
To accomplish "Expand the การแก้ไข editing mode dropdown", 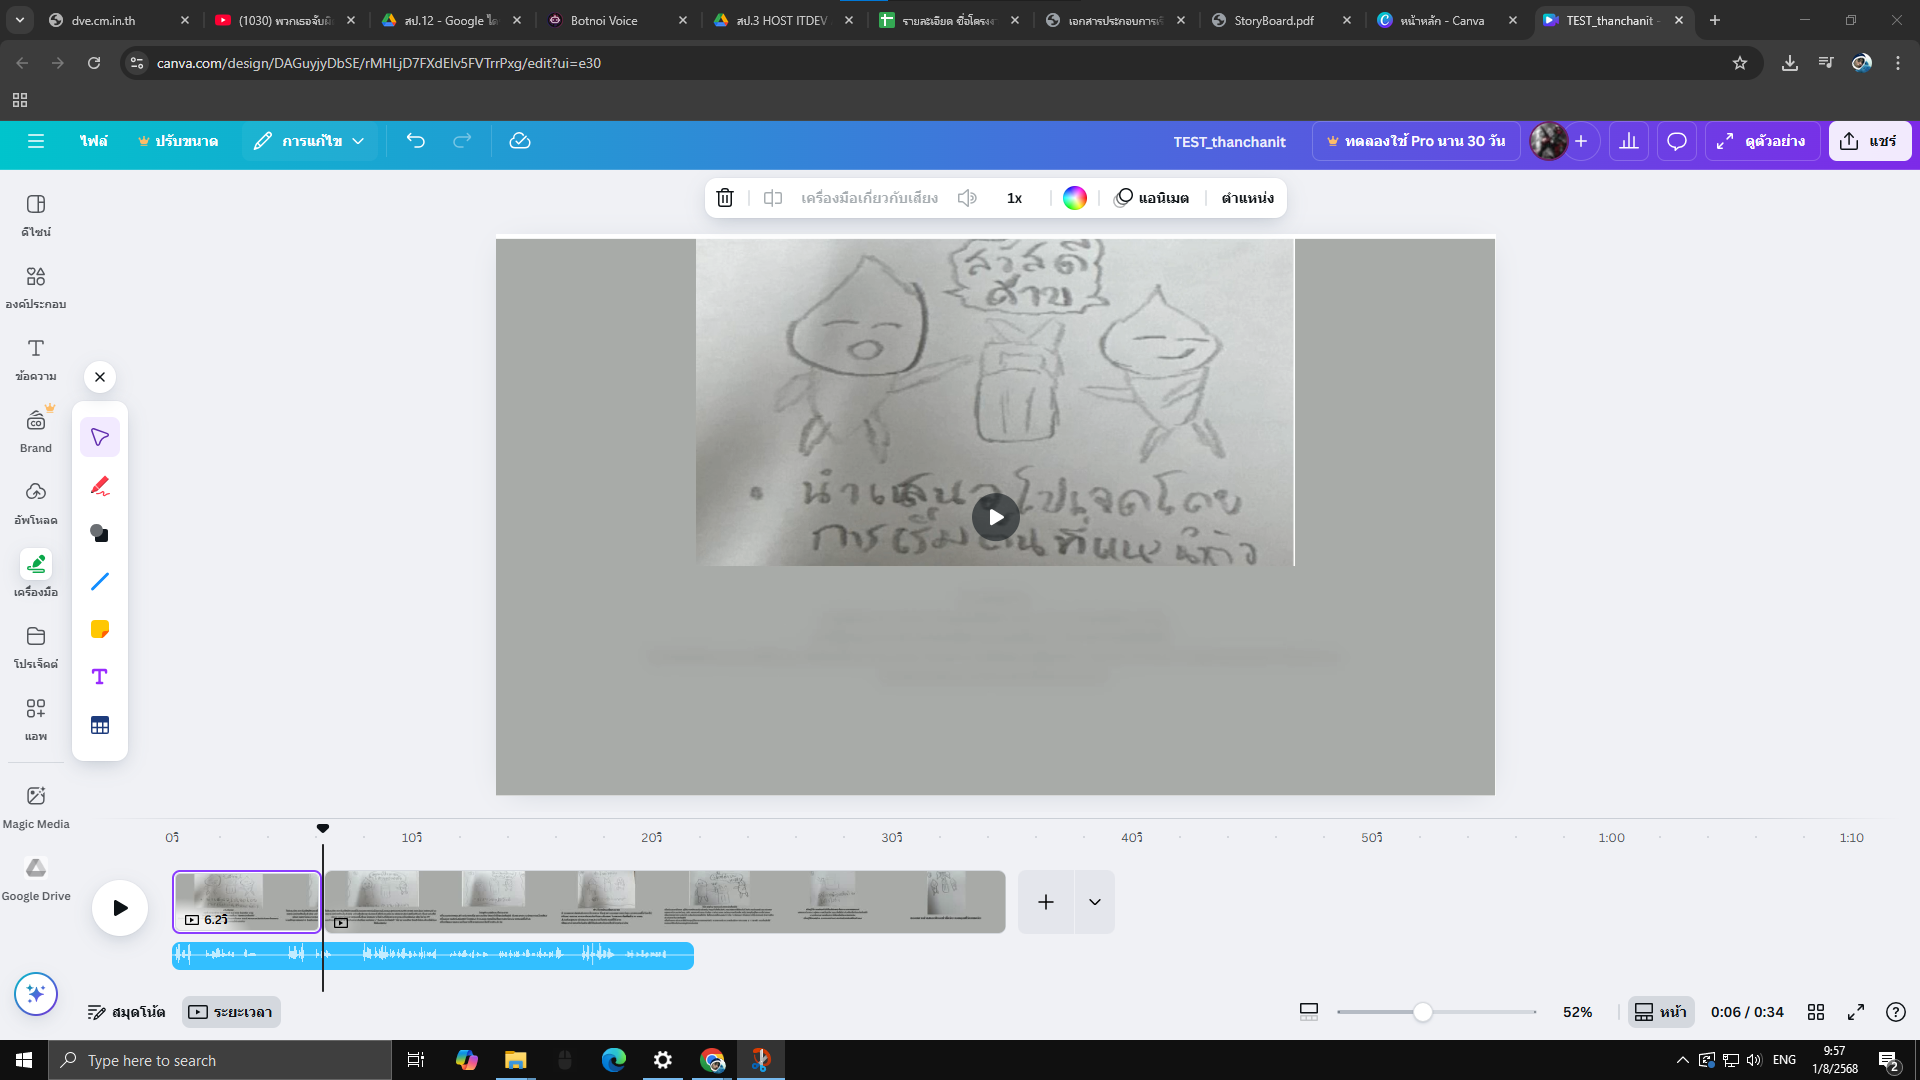I will 309,141.
